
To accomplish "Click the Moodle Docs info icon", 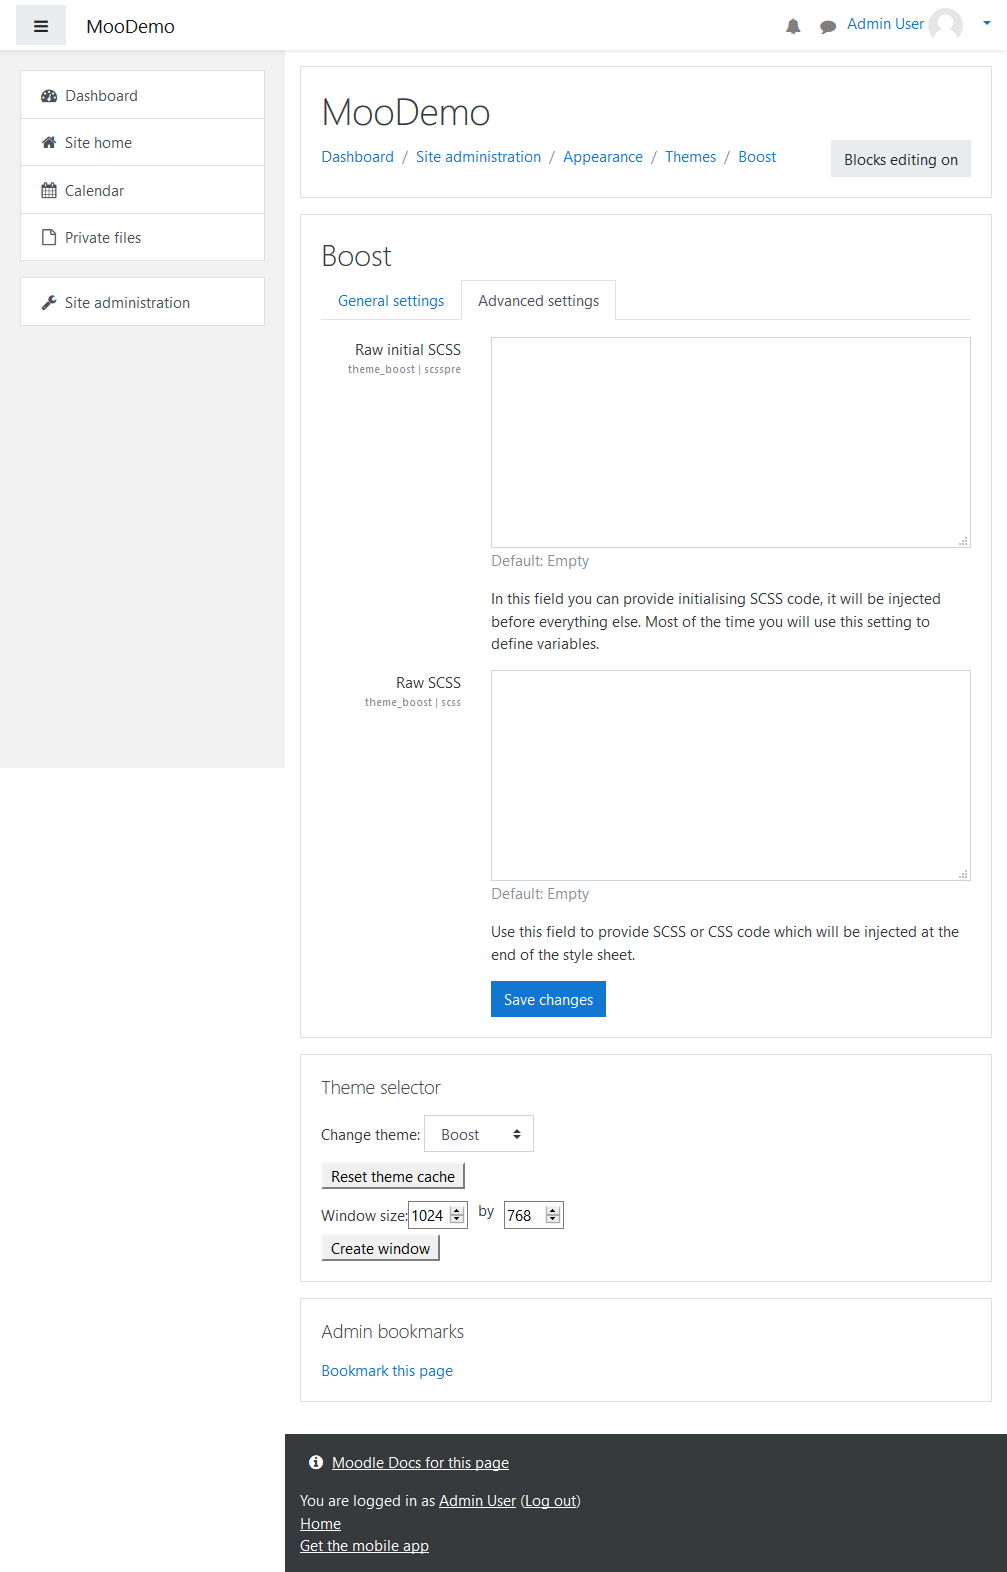I will click(x=316, y=1462).
